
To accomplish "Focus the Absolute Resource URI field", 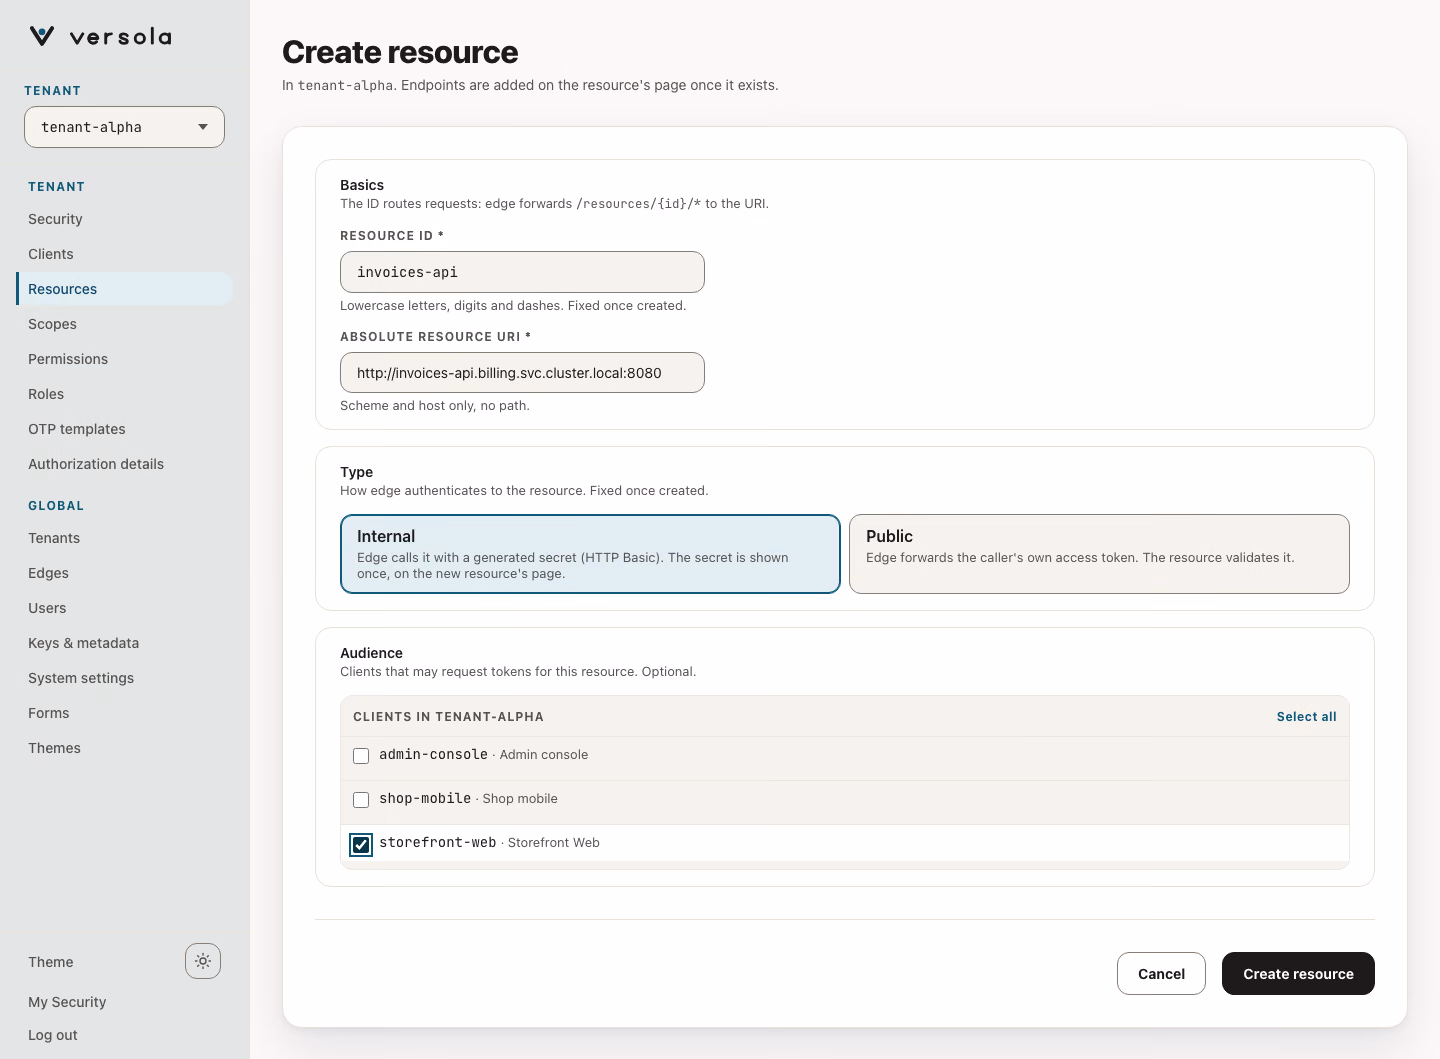I will (522, 373).
